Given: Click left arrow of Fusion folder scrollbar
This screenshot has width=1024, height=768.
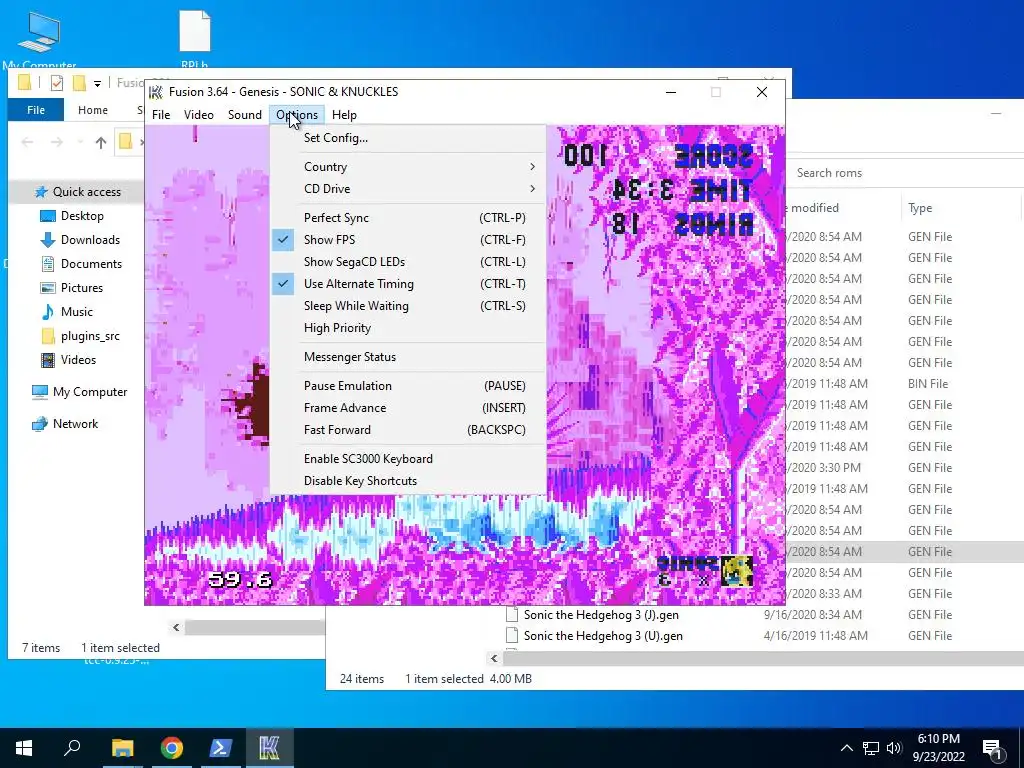Looking at the screenshot, I should tap(176, 628).
